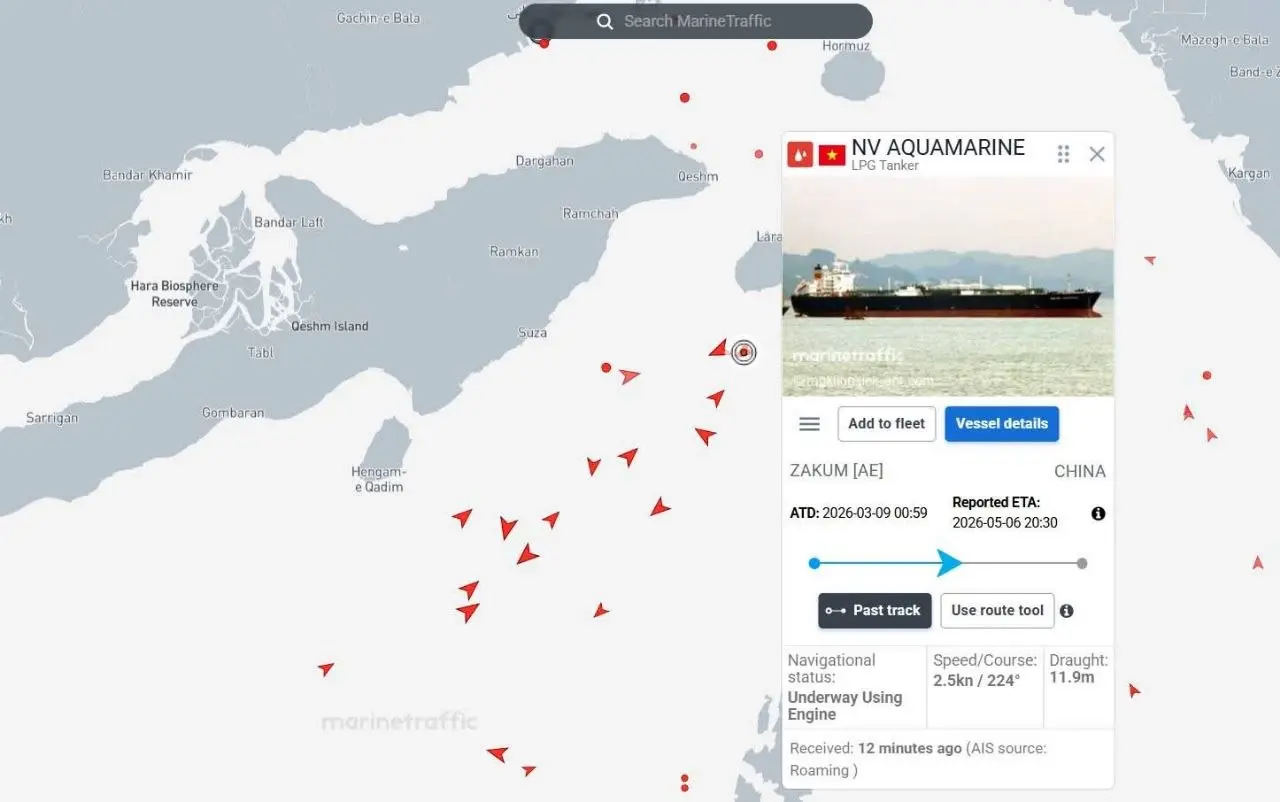Select the ringed NV AQUAMARINE map marker

click(x=743, y=352)
